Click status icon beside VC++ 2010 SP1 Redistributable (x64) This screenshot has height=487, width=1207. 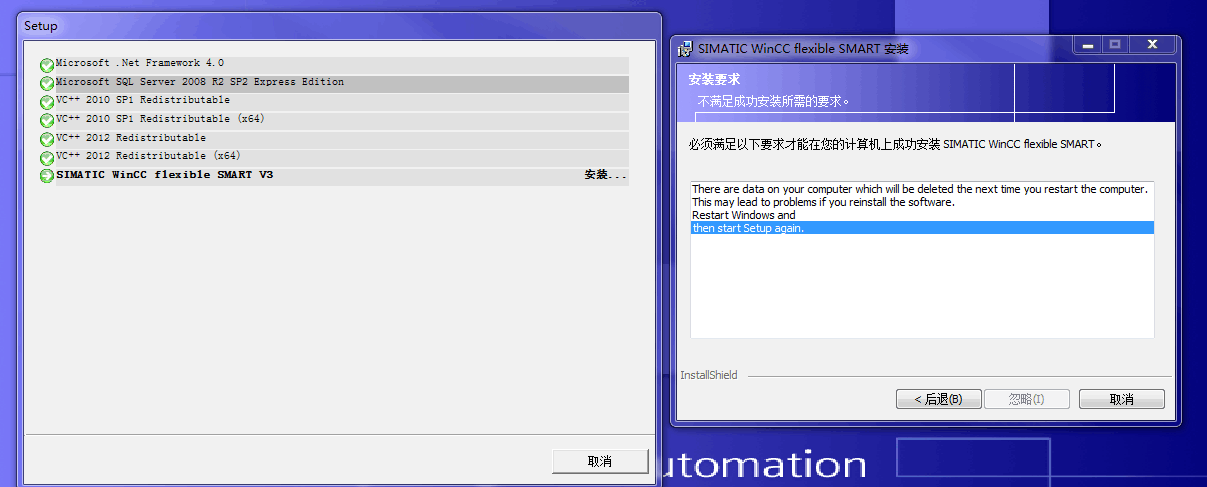[47, 121]
